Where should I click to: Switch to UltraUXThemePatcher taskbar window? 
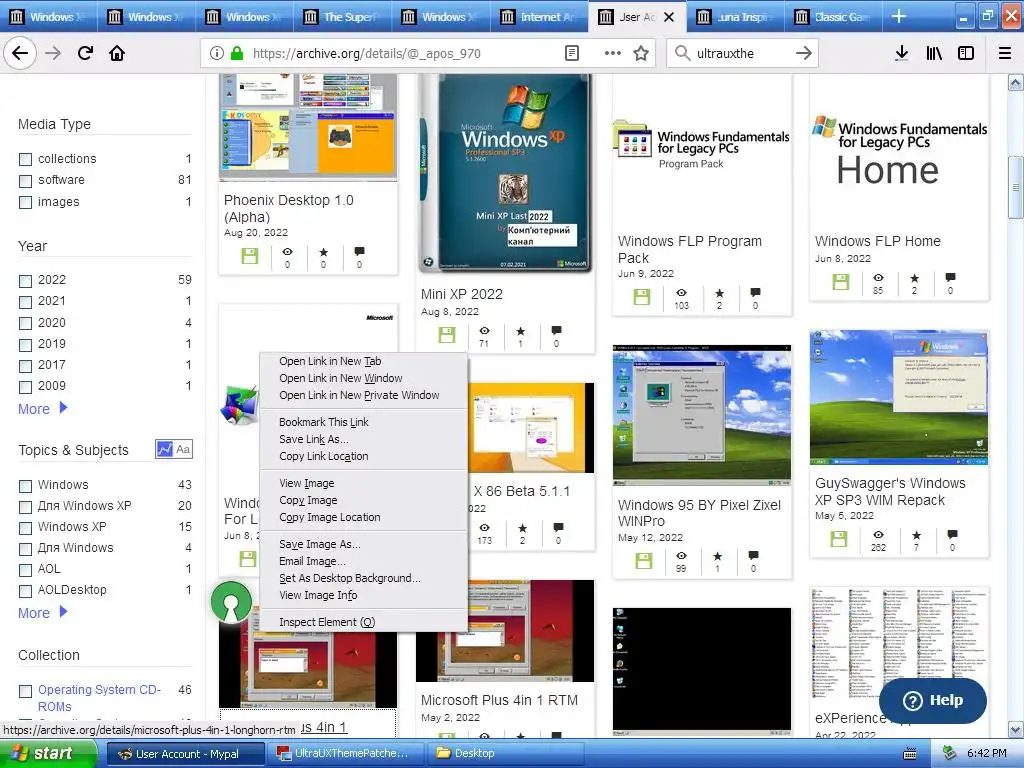[x=345, y=754]
